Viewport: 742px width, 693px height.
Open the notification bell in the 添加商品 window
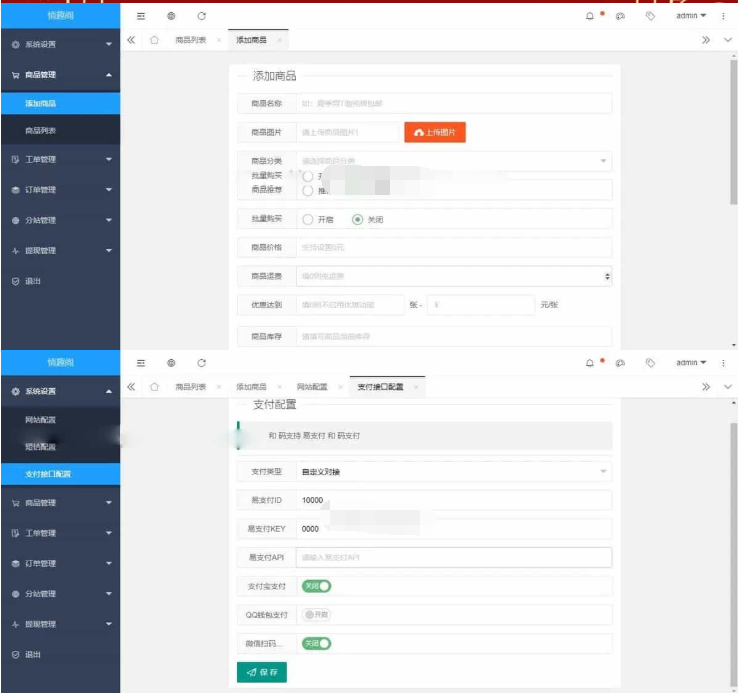click(x=589, y=16)
